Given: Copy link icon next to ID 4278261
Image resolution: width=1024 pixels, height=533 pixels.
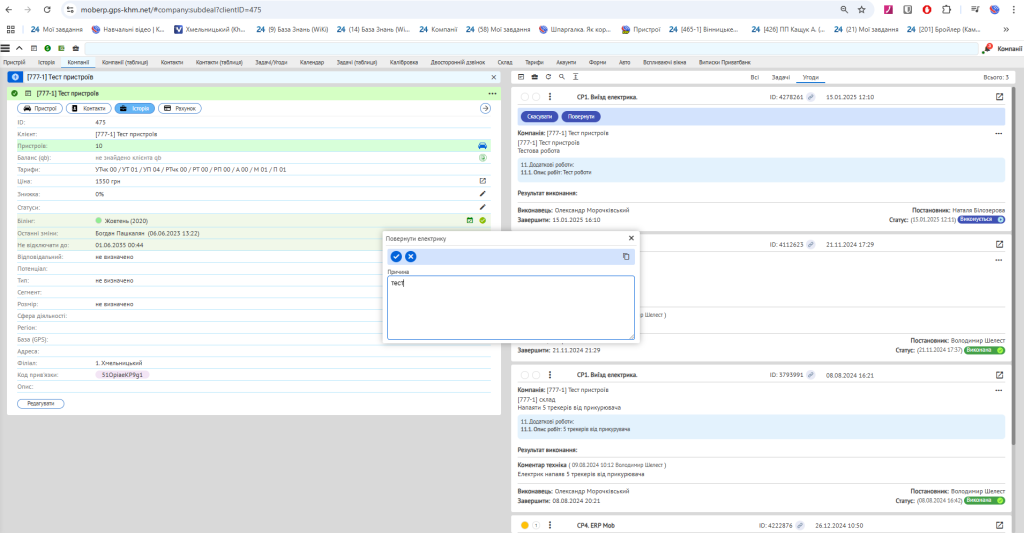Looking at the screenshot, I should pyautogui.click(x=810, y=97).
